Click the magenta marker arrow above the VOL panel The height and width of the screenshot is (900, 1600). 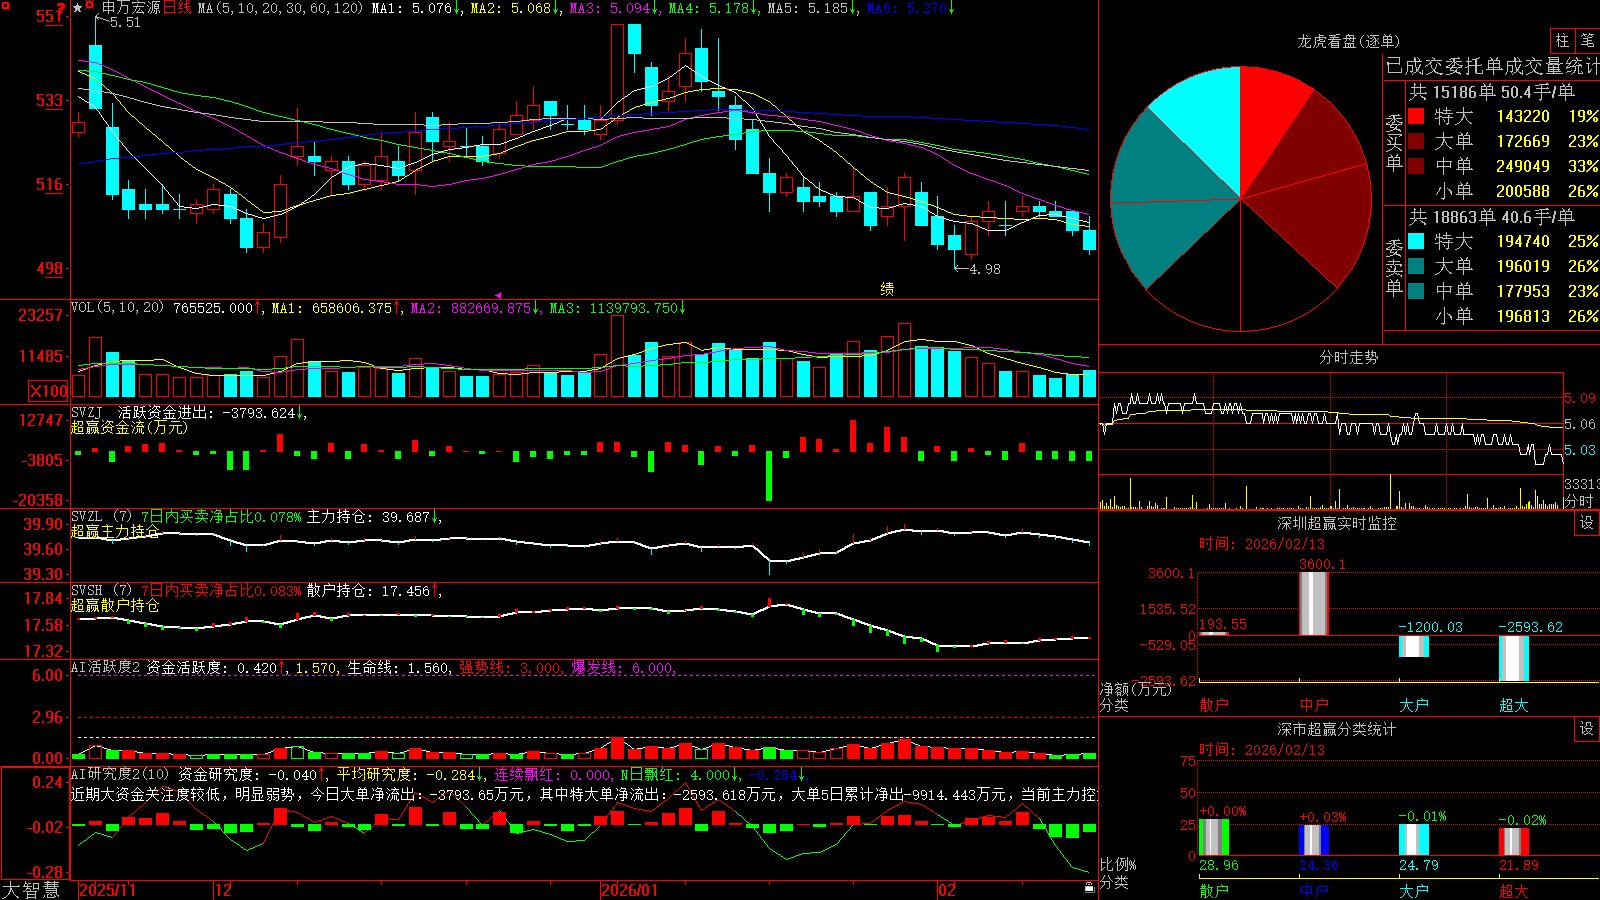tap(498, 295)
